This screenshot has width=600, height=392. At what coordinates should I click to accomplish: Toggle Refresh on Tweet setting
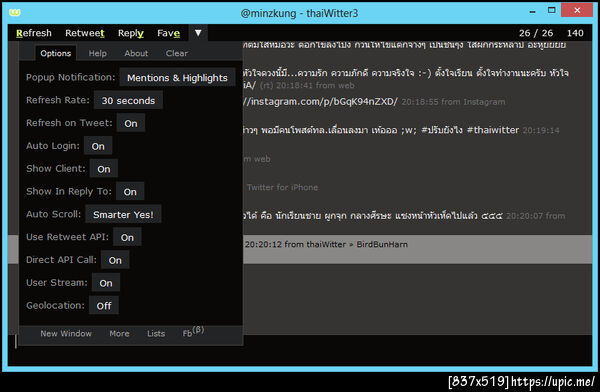[x=131, y=123]
